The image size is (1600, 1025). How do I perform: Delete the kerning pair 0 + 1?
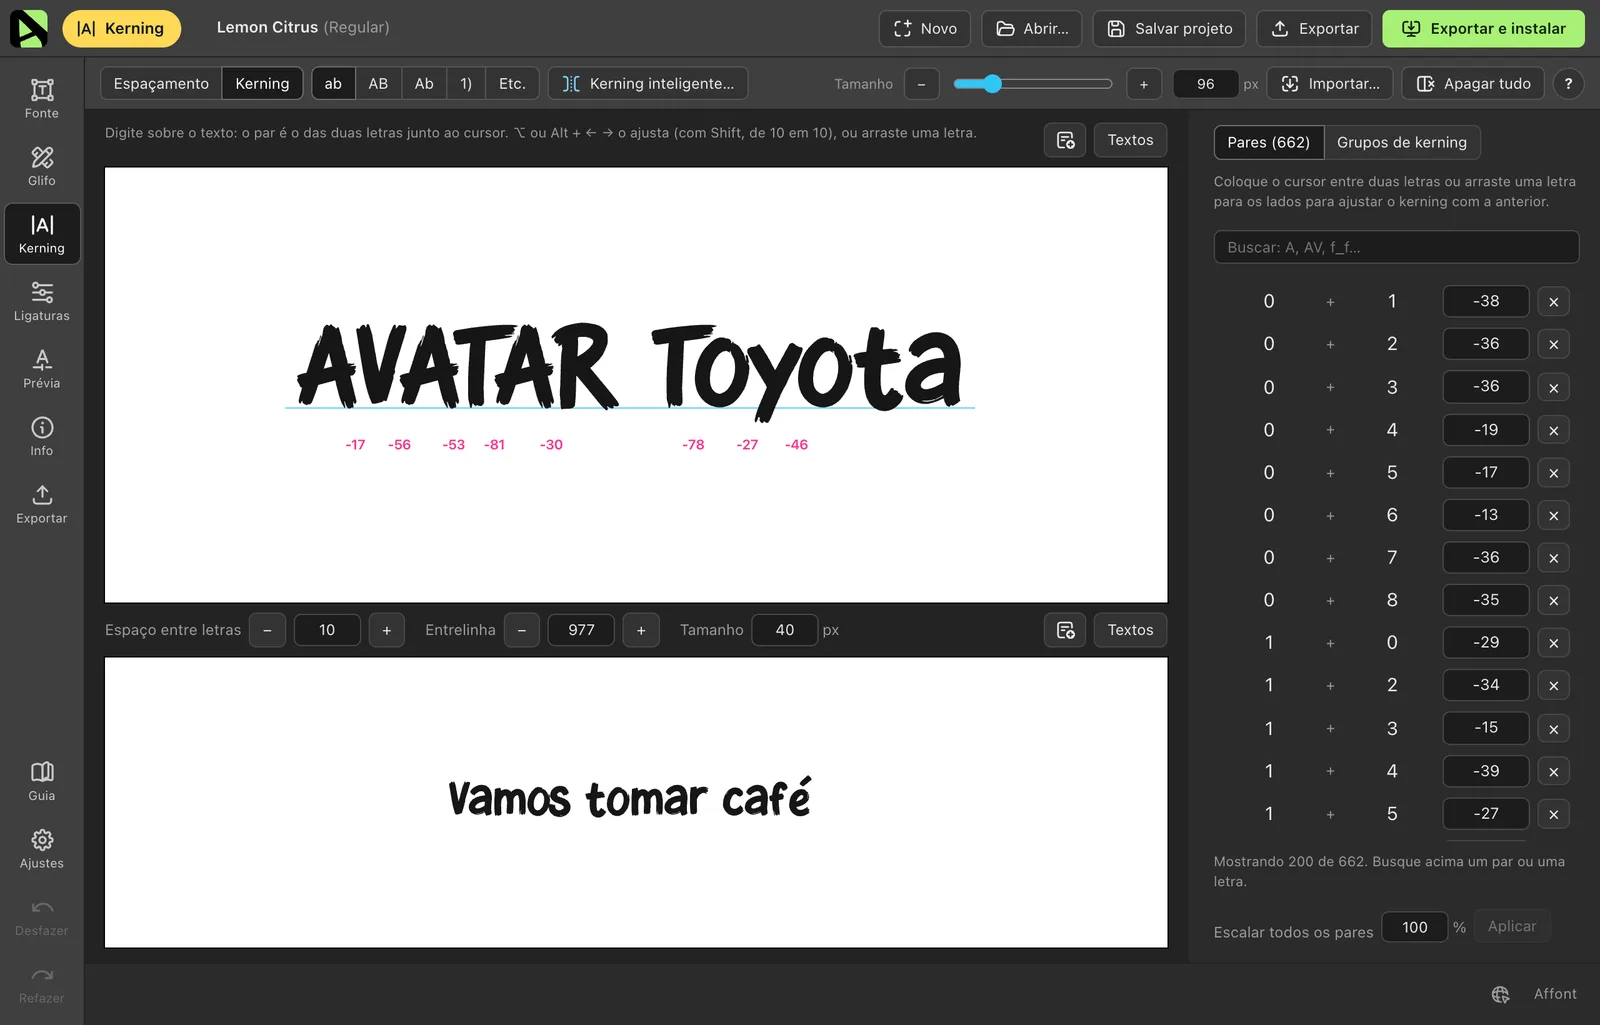click(1553, 302)
